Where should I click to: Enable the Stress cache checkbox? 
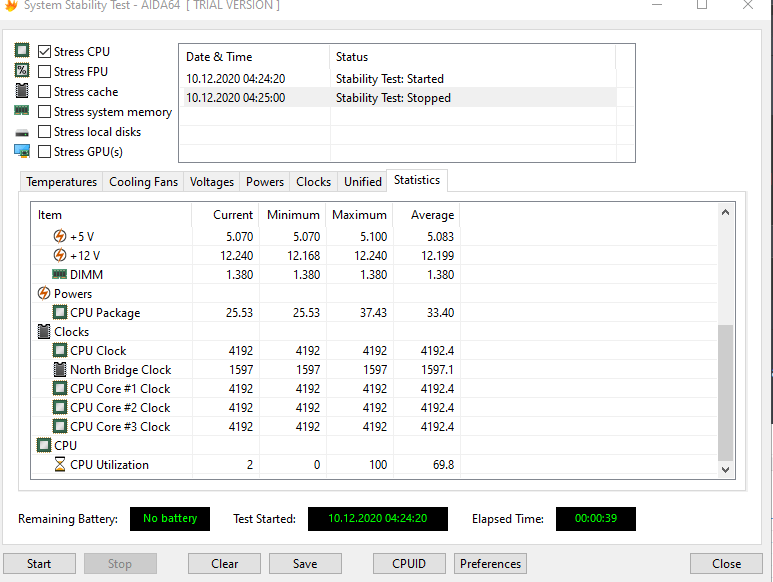[44, 92]
